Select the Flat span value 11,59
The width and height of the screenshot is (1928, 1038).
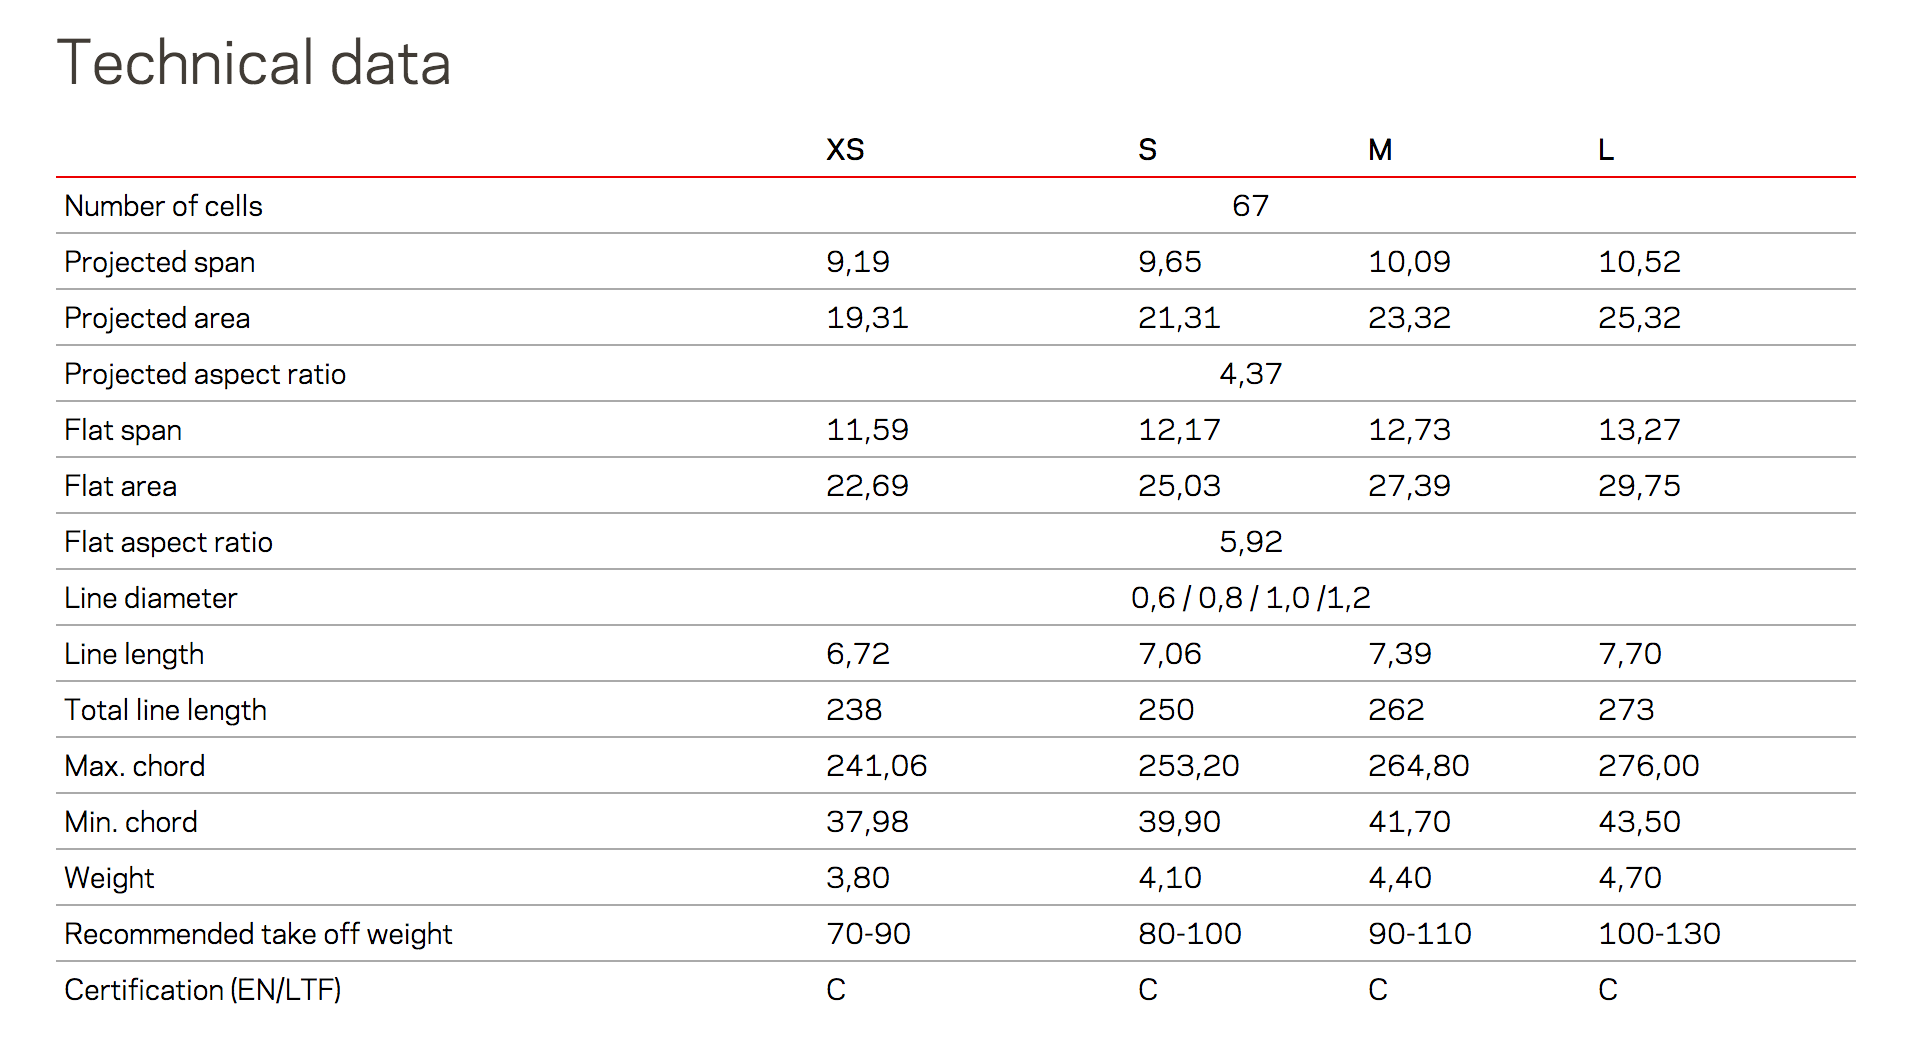867,430
